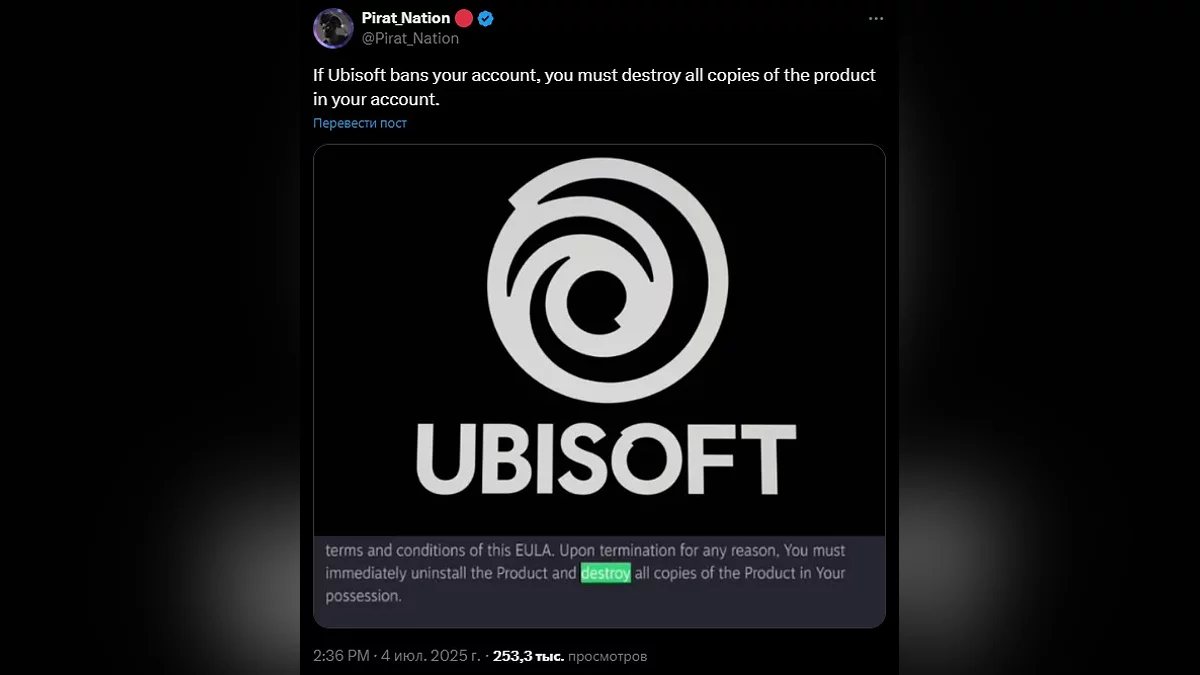Open the @Pirat_Nation handle link
Screen dimensions: 1200x675
click(410, 38)
